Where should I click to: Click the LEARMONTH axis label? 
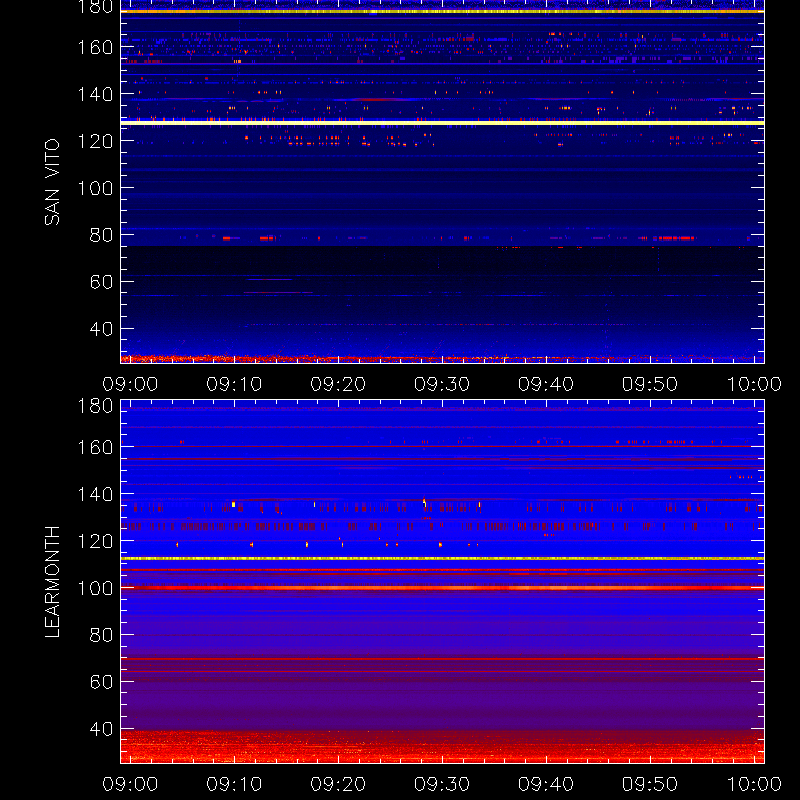tap(52, 582)
